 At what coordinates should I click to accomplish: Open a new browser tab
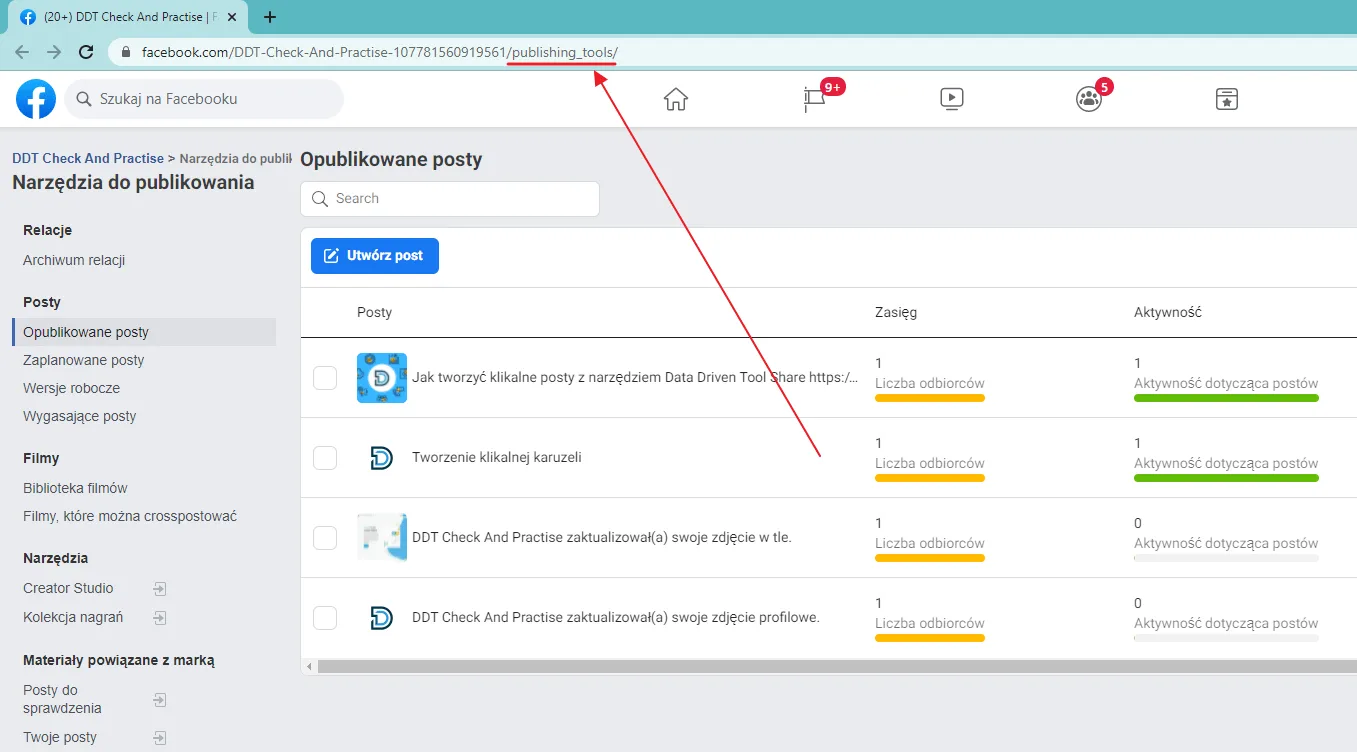point(270,17)
